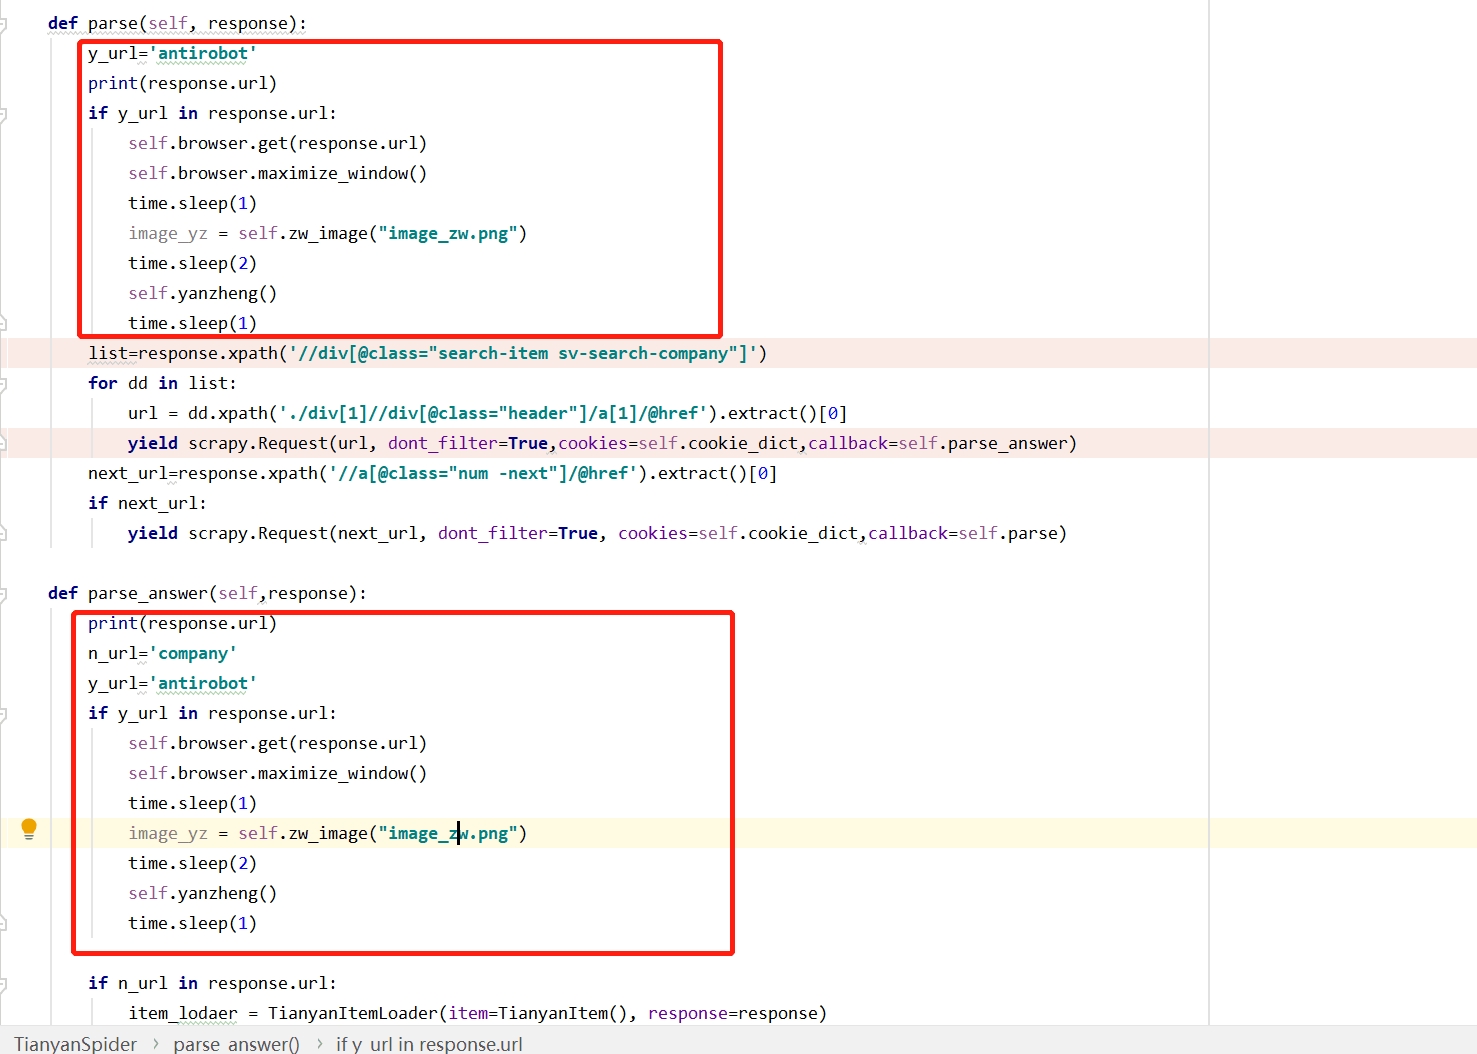Jump to the parse_answer() breadcrumb
Screen dimensions: 1477x1054
pyautogui.click(x=236, y=1043)
